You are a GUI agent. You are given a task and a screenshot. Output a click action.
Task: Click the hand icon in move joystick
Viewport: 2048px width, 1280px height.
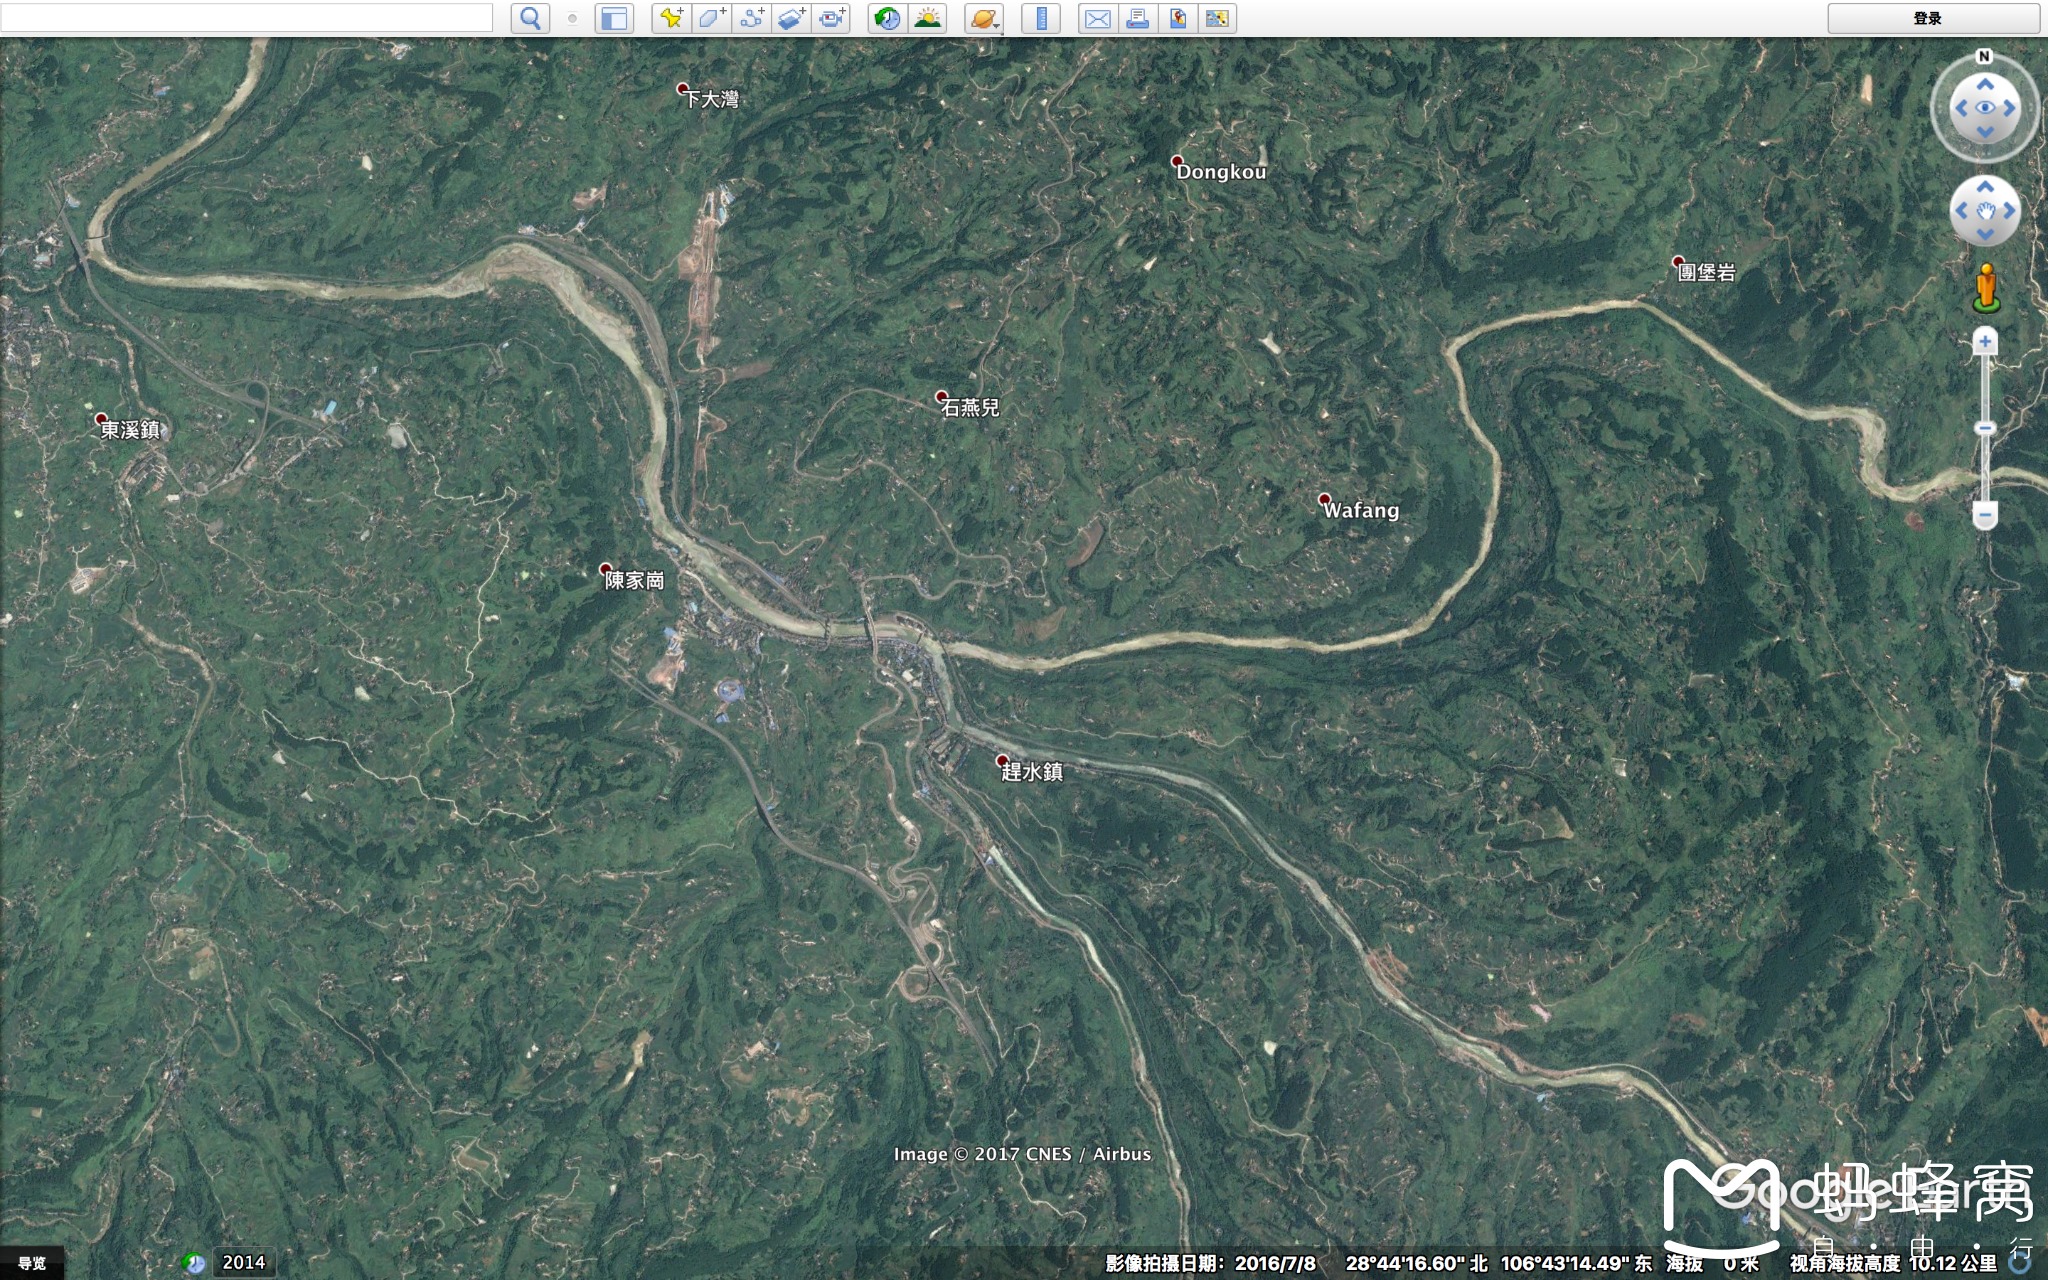click(1985, 210)
